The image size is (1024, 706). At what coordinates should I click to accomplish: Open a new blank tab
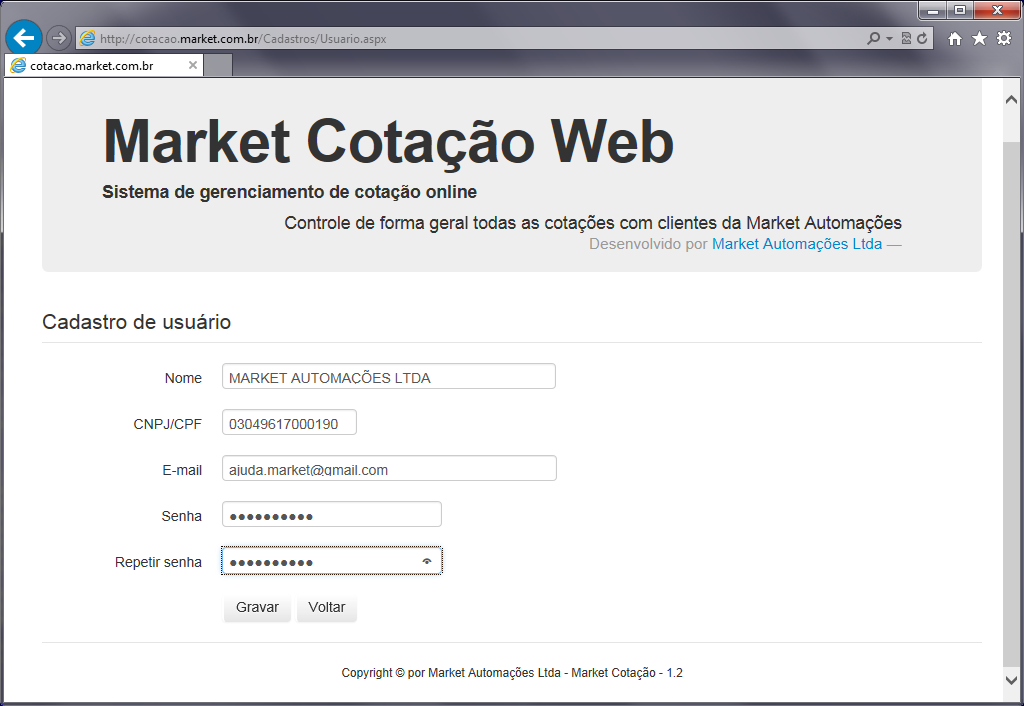point(218,65)
